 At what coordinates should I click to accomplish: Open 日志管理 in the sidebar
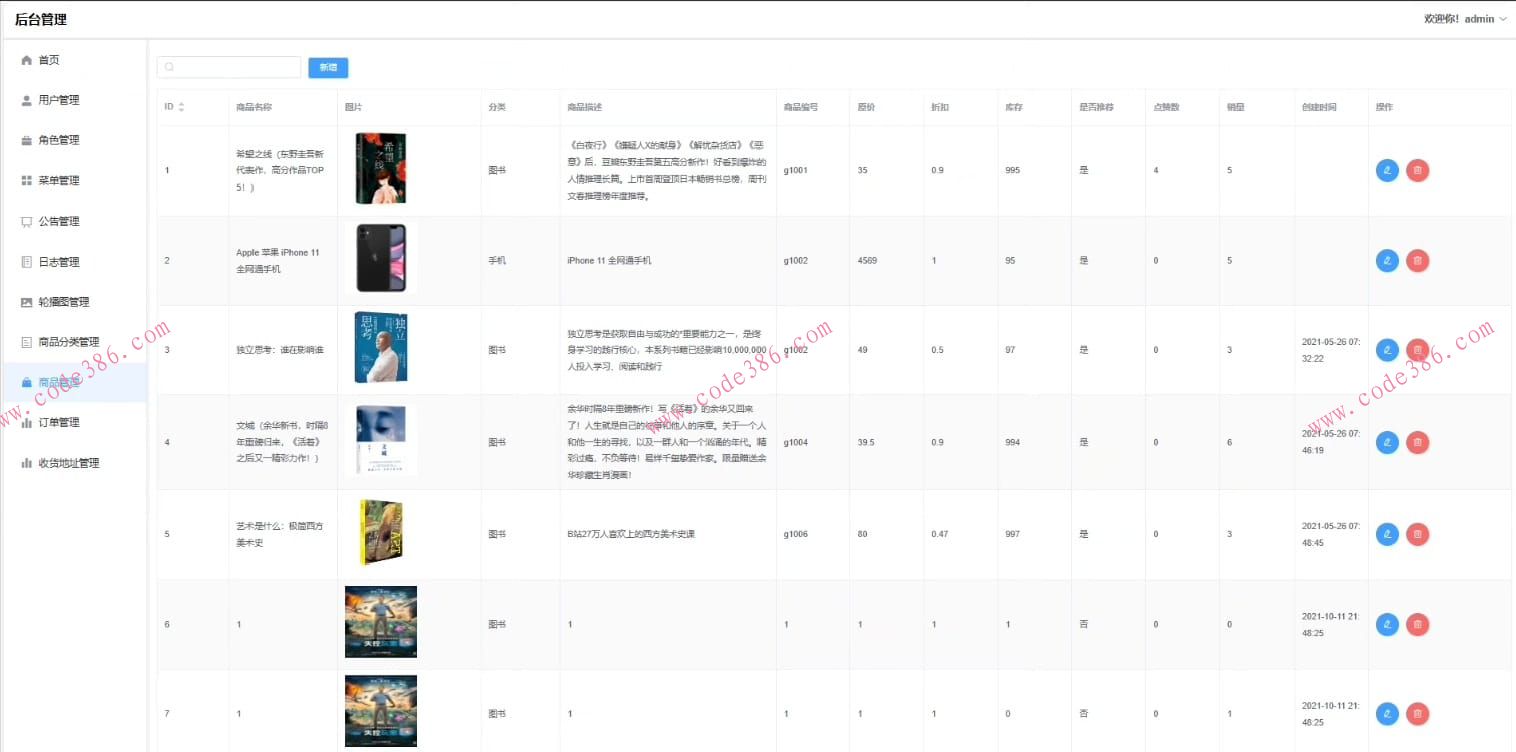(x=74, y=262)
